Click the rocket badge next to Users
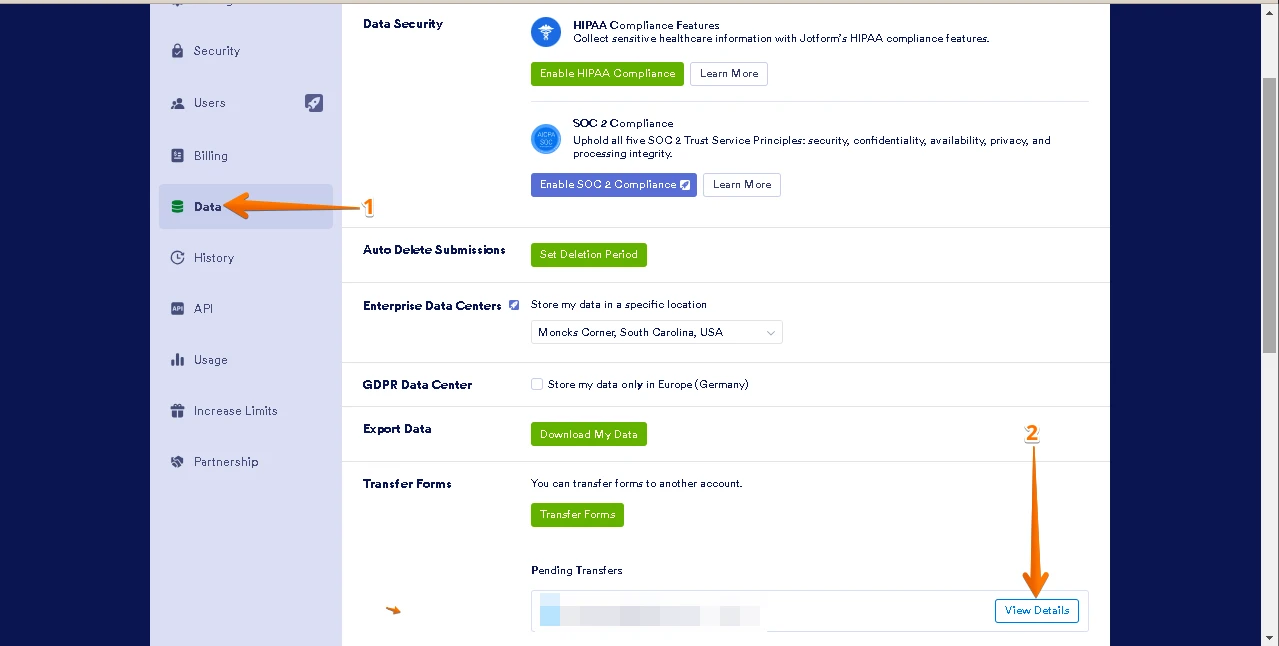Viewport: 1279px width, 646px height. click(x=314, y=103)
